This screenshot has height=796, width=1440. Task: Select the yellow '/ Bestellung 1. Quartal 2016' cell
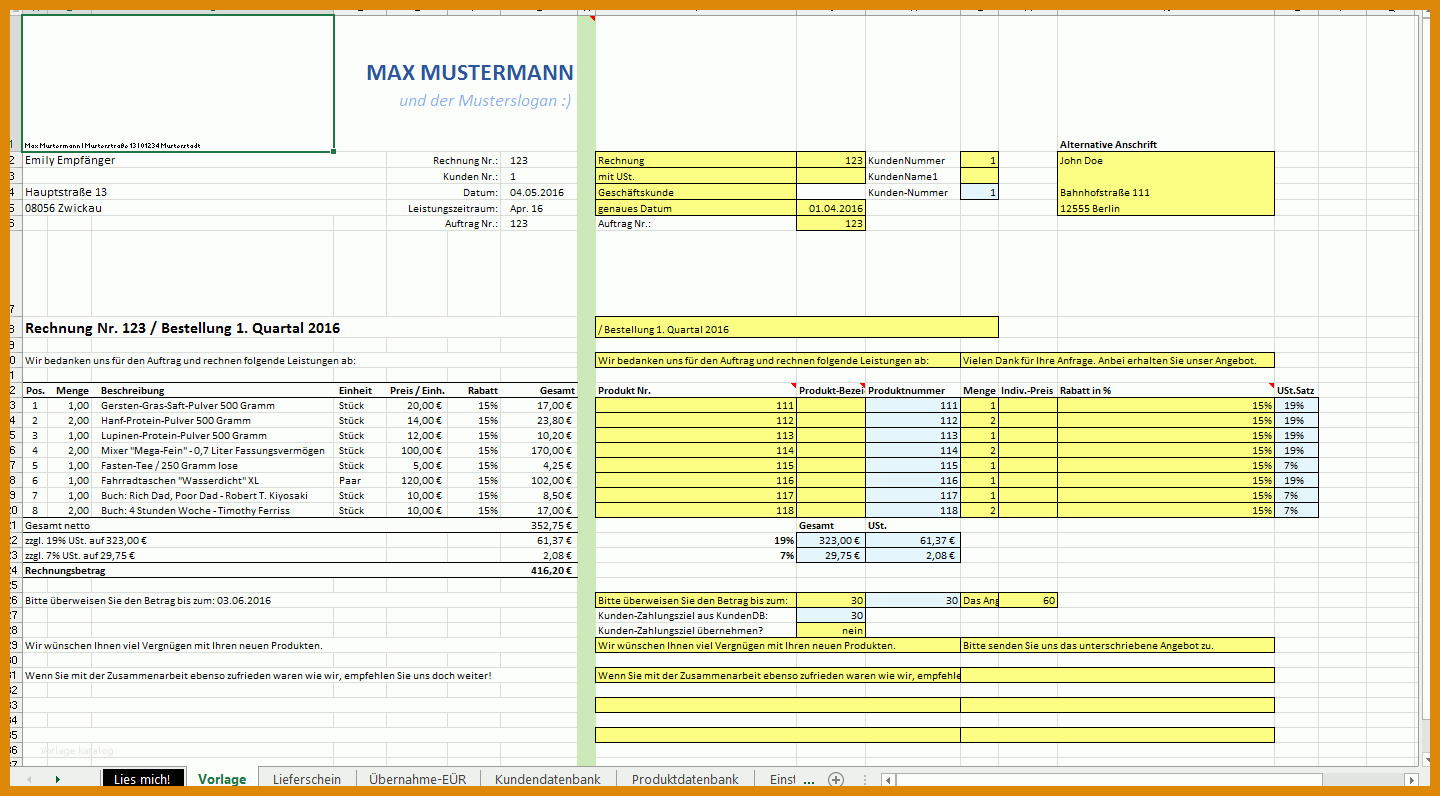797,328
